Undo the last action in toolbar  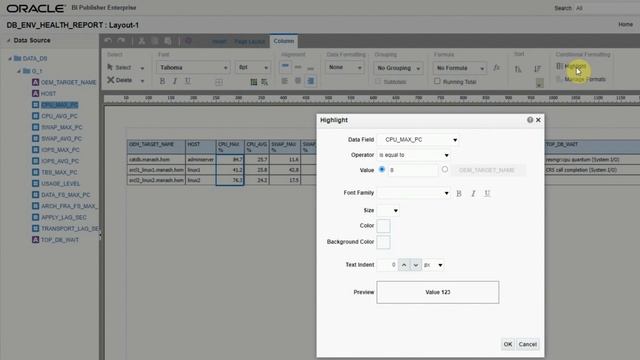point(108,41)
